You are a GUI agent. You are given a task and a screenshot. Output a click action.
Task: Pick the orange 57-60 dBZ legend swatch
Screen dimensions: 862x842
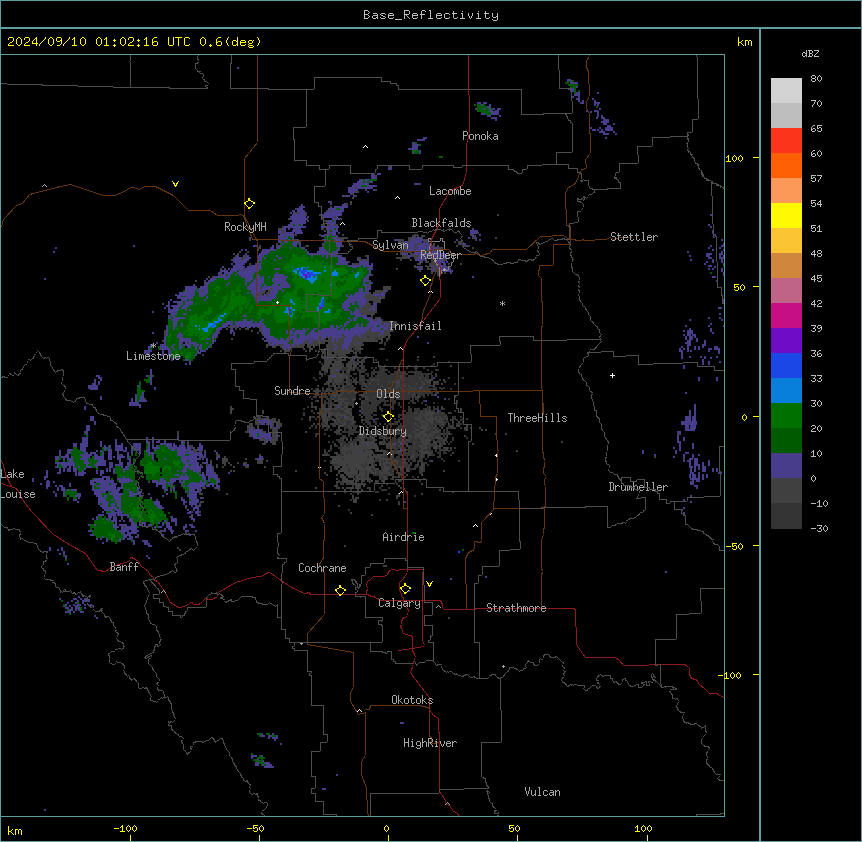pos(786,165)
